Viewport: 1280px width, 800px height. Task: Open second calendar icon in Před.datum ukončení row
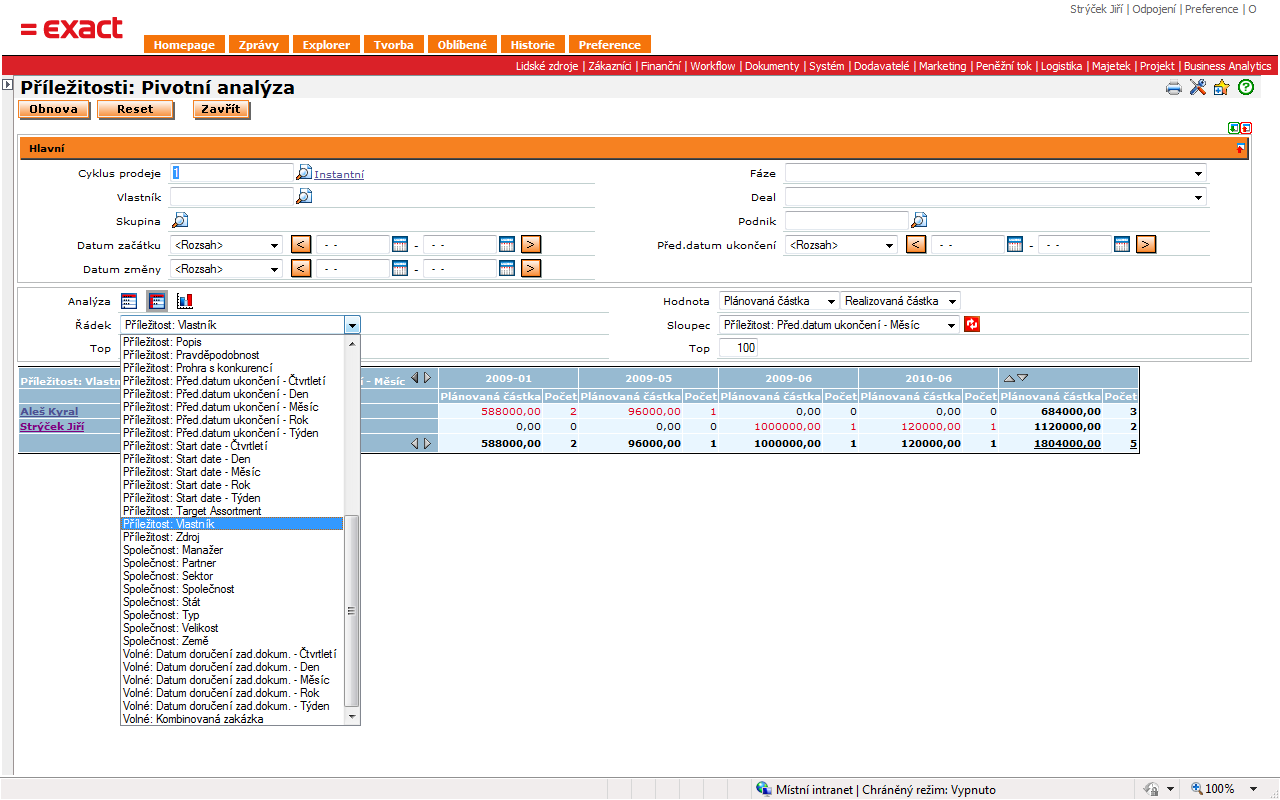coord(1122,244)
